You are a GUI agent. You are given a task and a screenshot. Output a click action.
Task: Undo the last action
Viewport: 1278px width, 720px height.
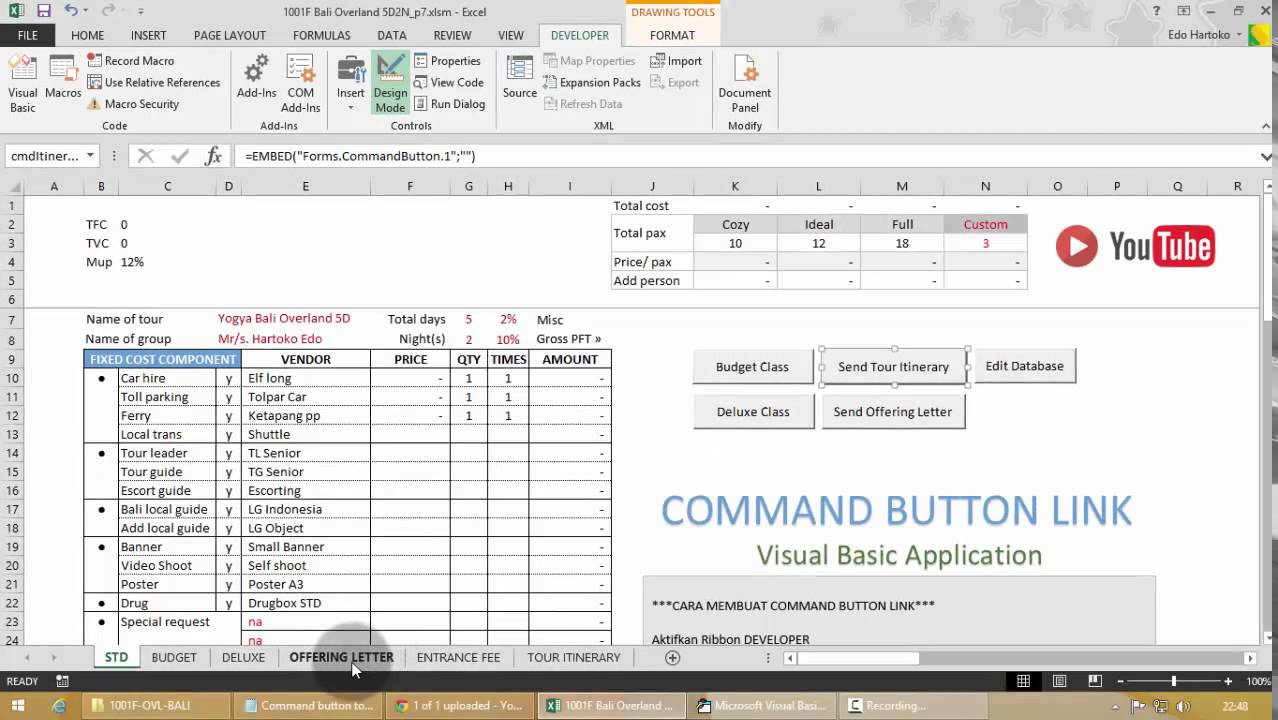coord(71,11)
